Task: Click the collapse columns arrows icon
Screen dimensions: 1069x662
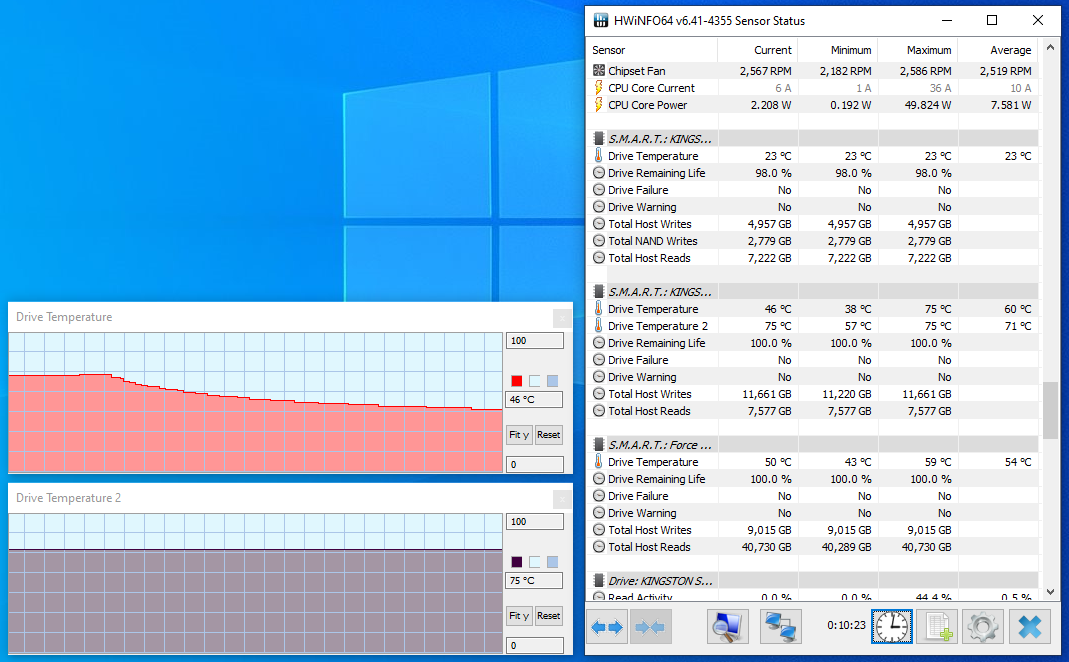Action: (650, 627)
